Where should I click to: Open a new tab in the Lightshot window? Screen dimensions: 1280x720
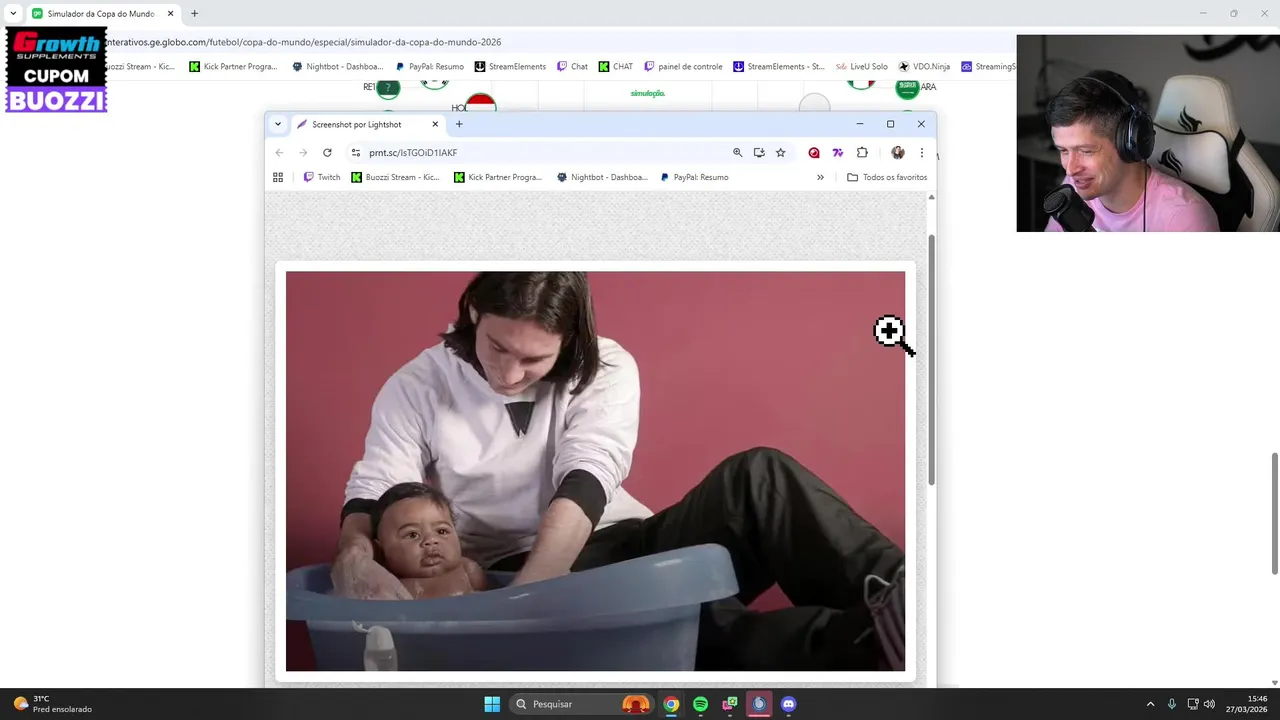click(459, 124)
